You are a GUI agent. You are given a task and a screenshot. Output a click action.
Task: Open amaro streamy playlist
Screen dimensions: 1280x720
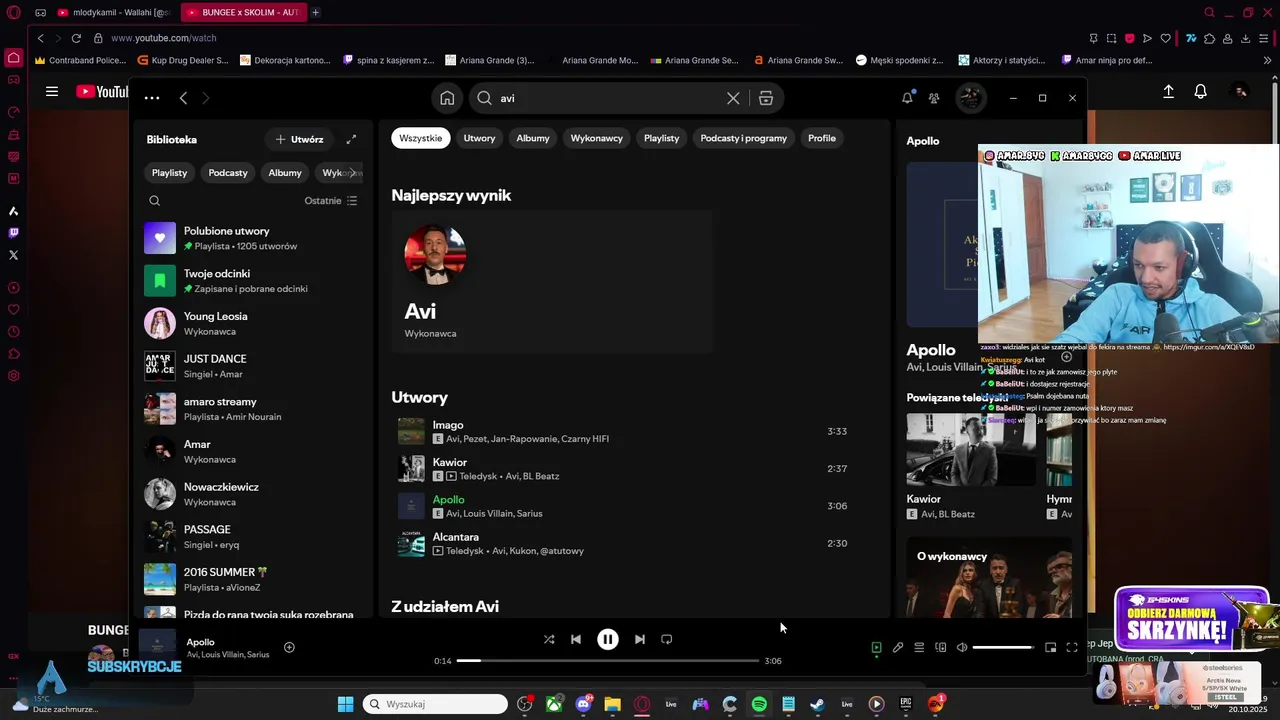252,409
